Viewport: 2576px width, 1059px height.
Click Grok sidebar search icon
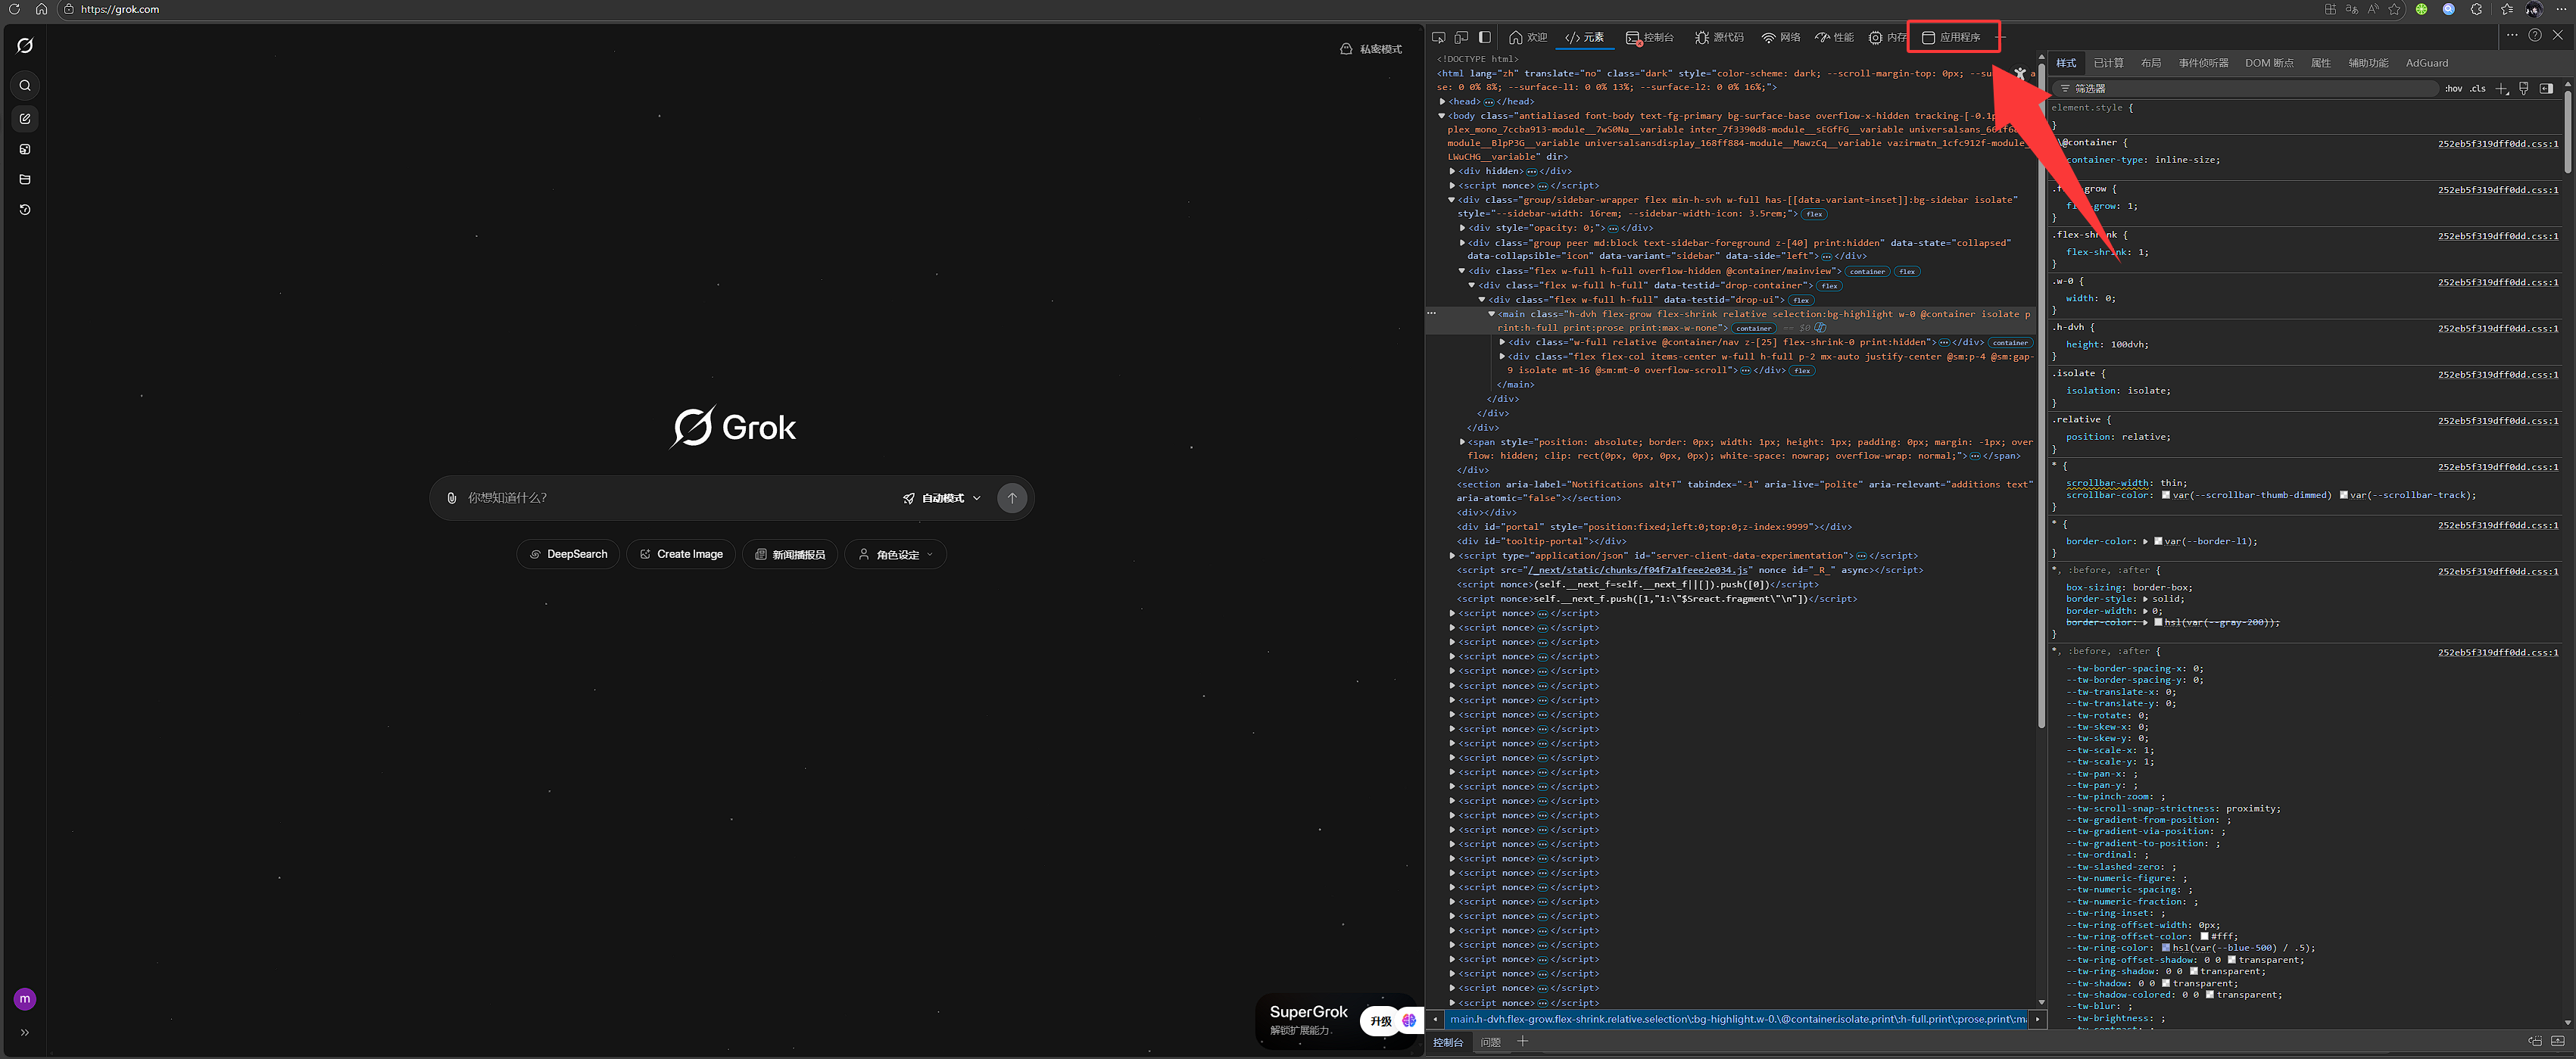[25, 86]
